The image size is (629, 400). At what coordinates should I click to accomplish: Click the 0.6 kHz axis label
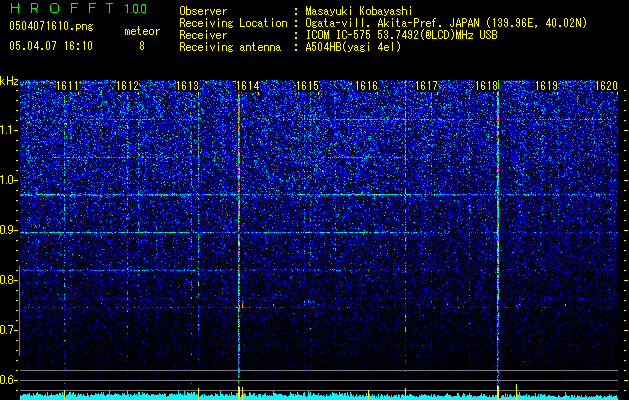tap(8, 380)
